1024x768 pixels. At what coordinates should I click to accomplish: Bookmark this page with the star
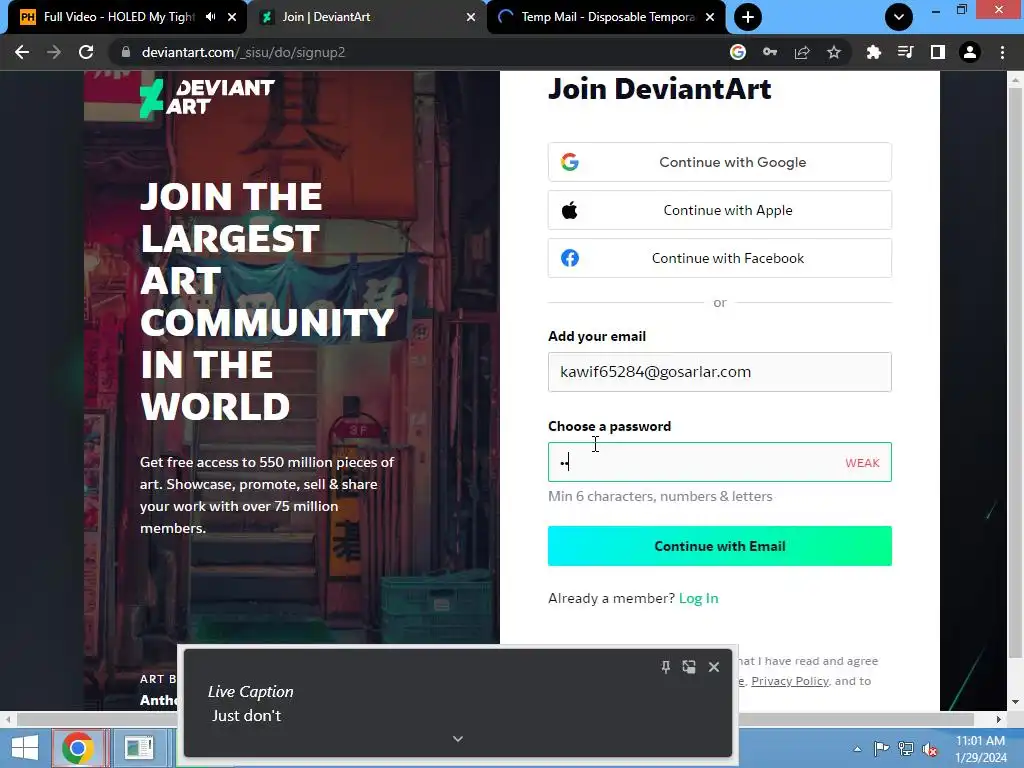coord(834,52)
